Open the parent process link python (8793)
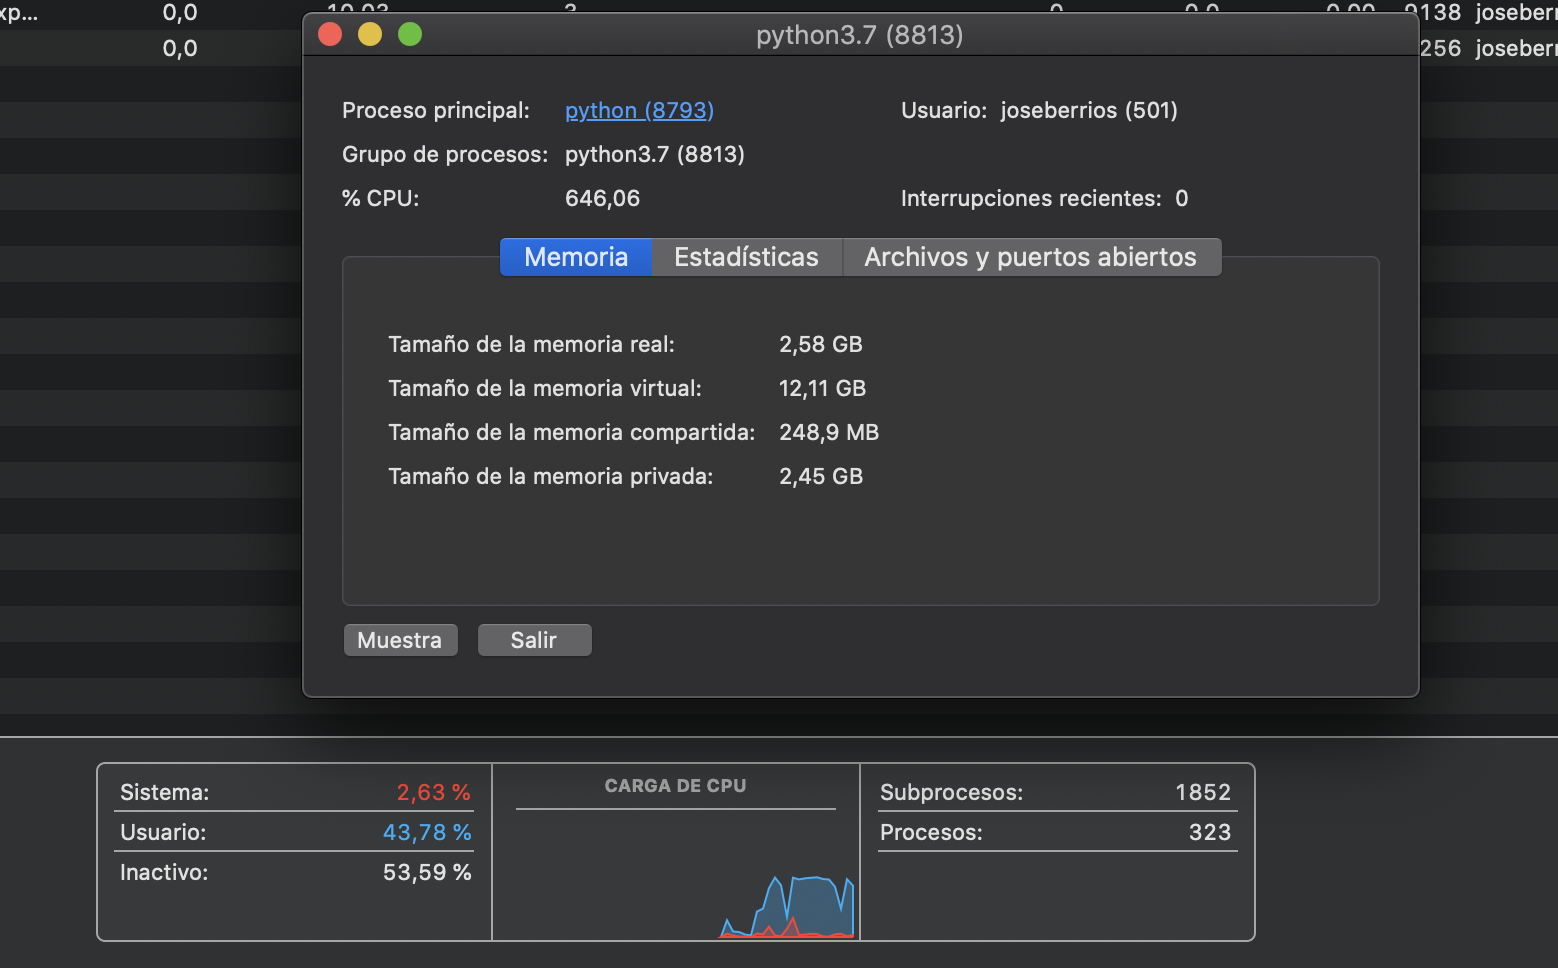1558x968 pixels. click(x=639, y=110)
